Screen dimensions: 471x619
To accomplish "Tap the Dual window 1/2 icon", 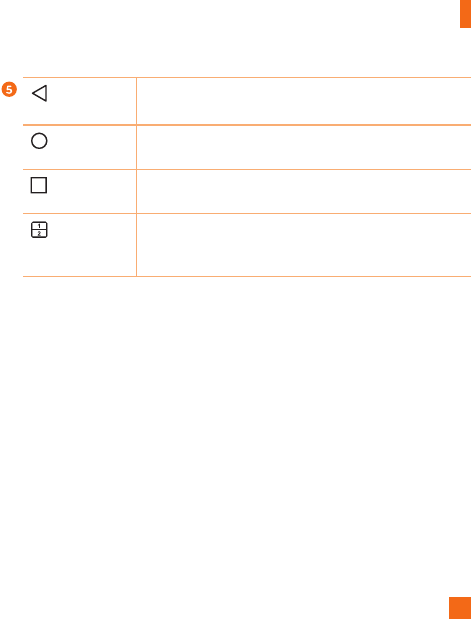I will point(39,230).
